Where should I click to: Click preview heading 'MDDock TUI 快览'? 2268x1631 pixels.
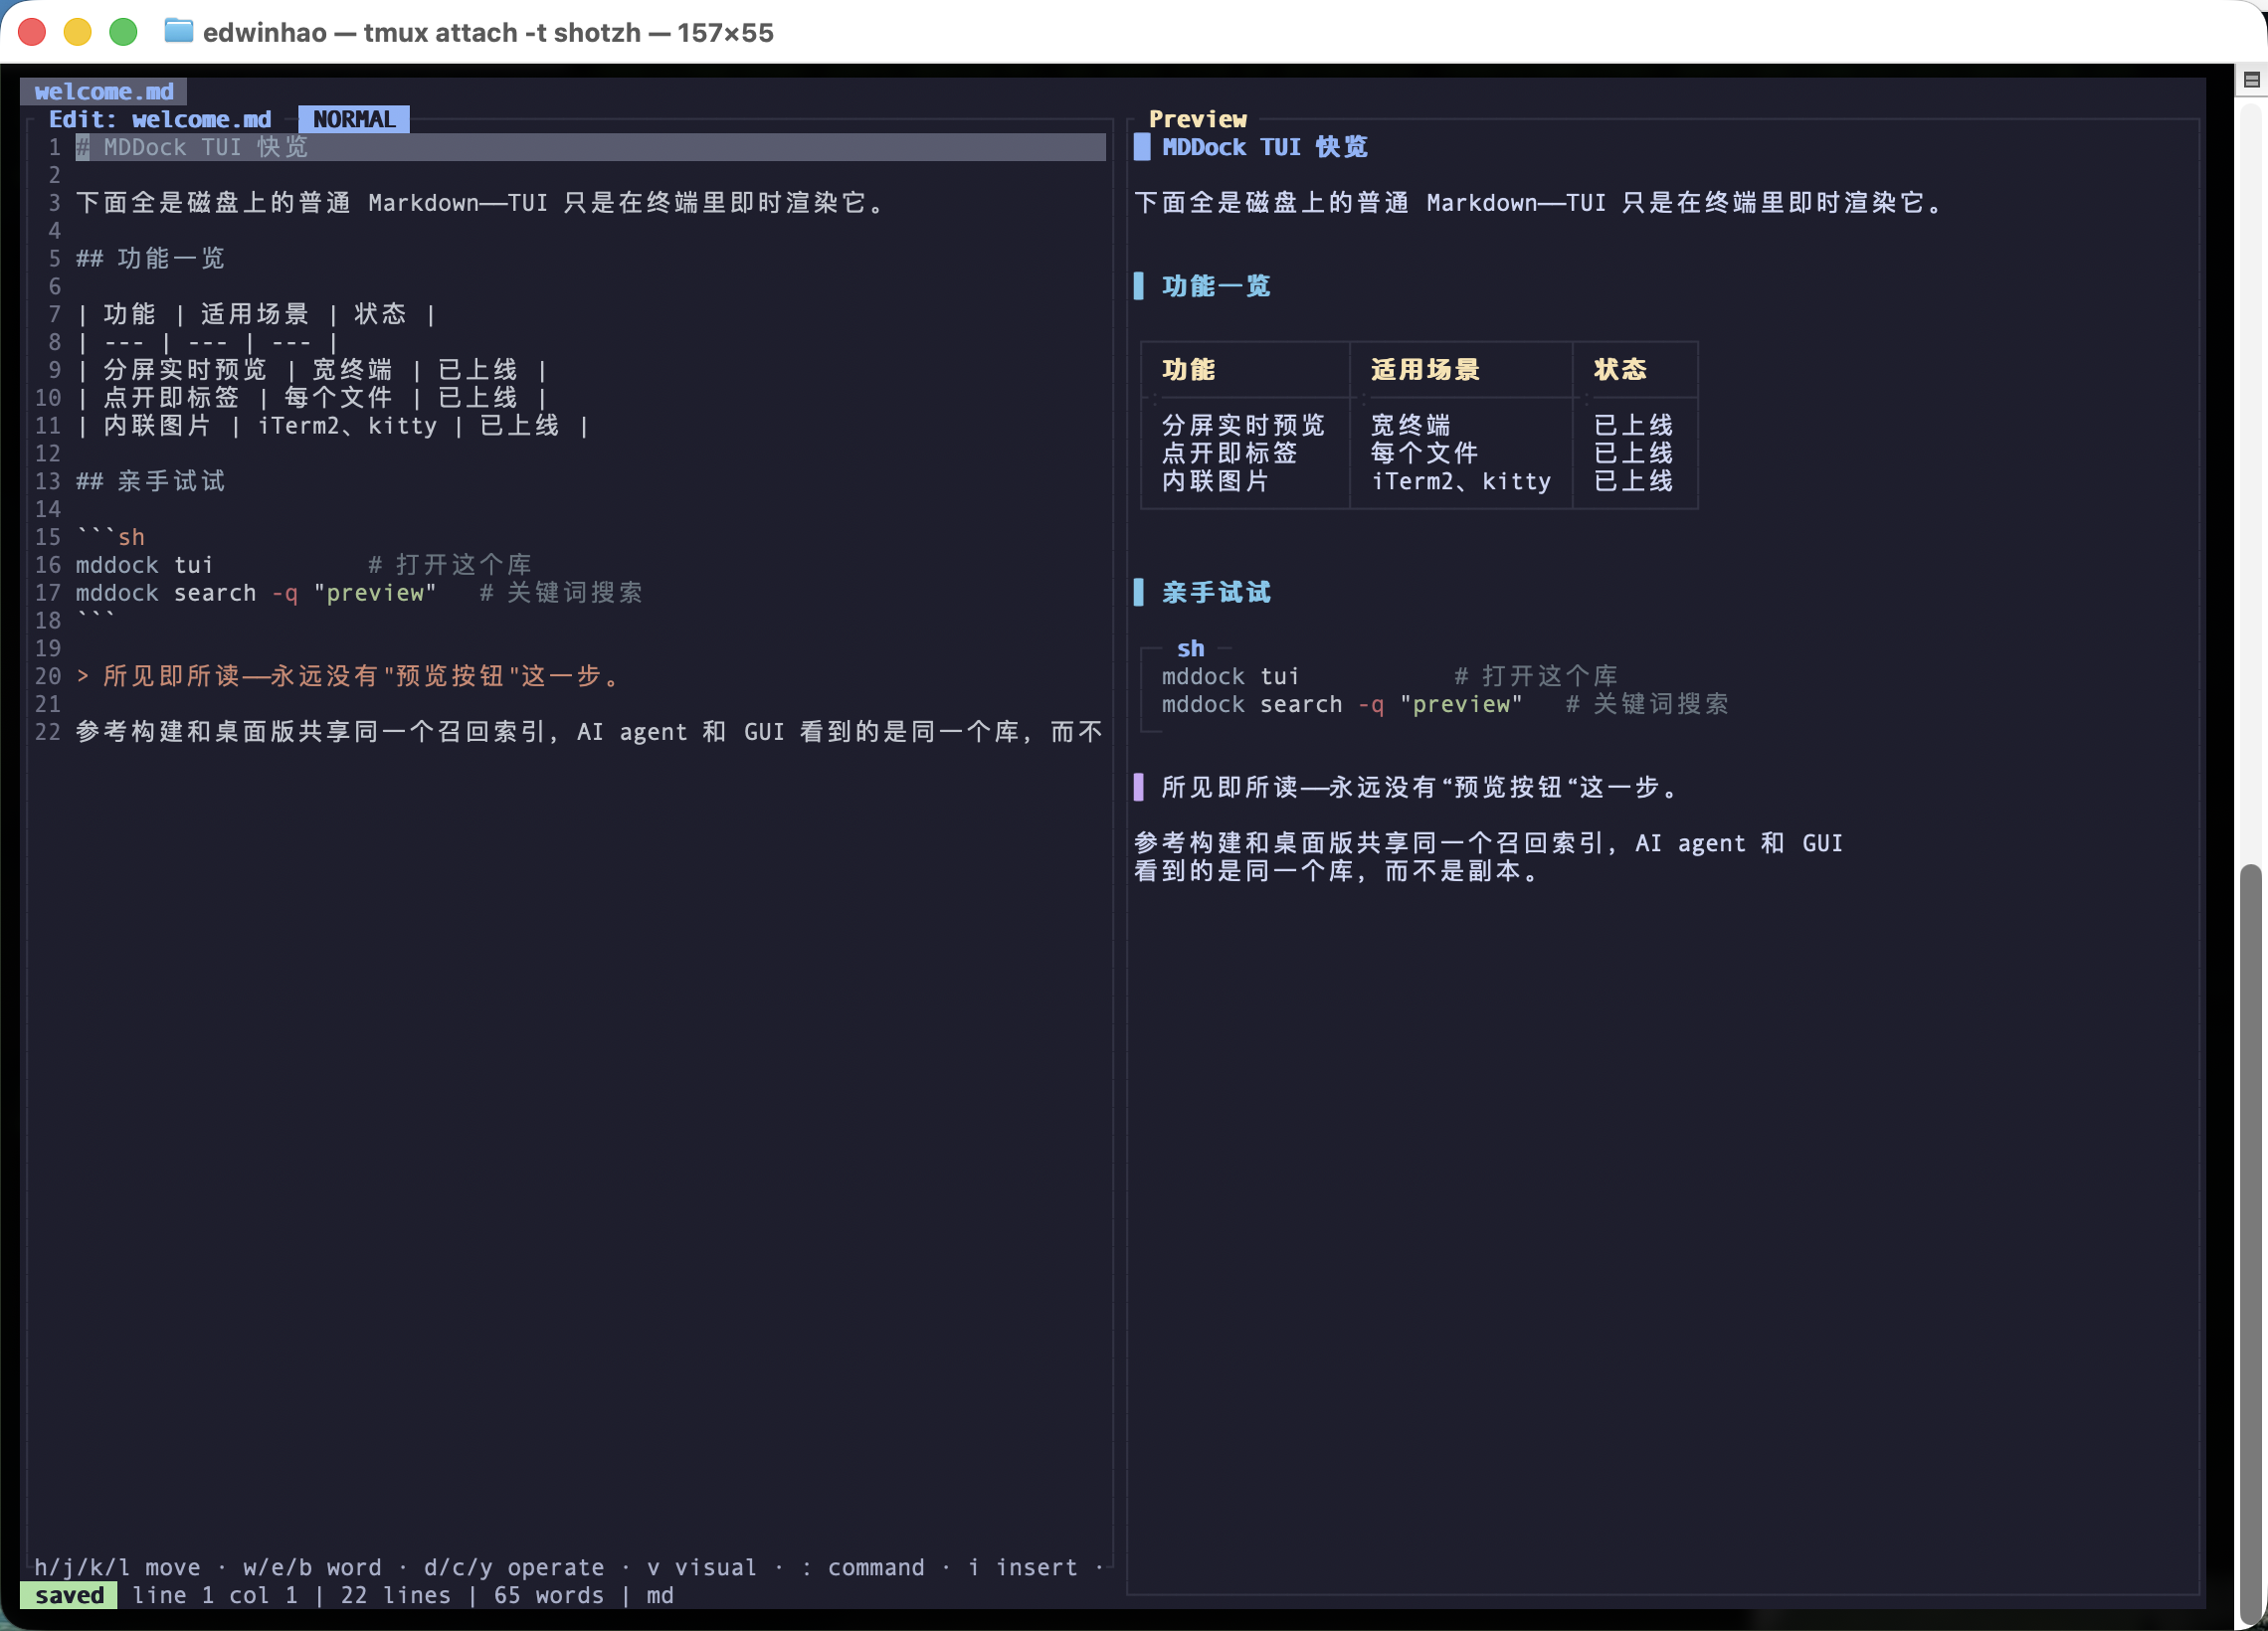point(1264,147)
